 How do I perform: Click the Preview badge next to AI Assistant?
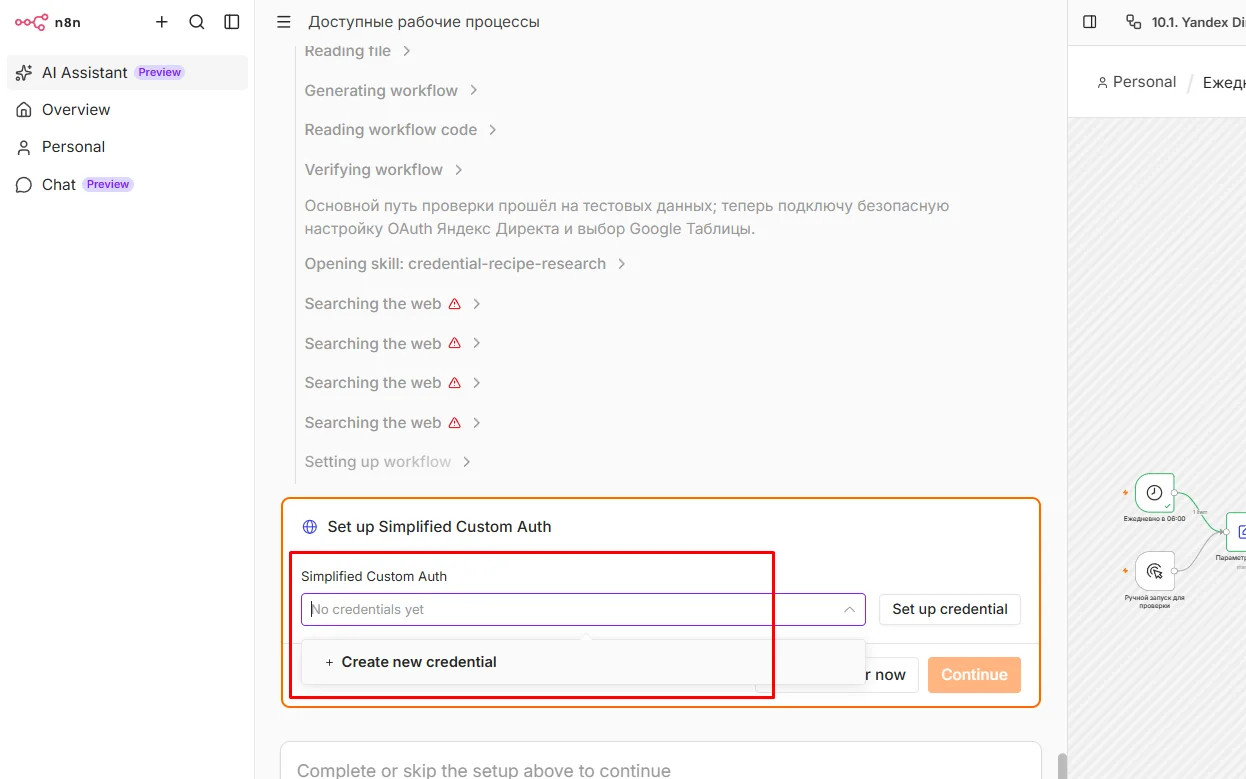[160, 73]
